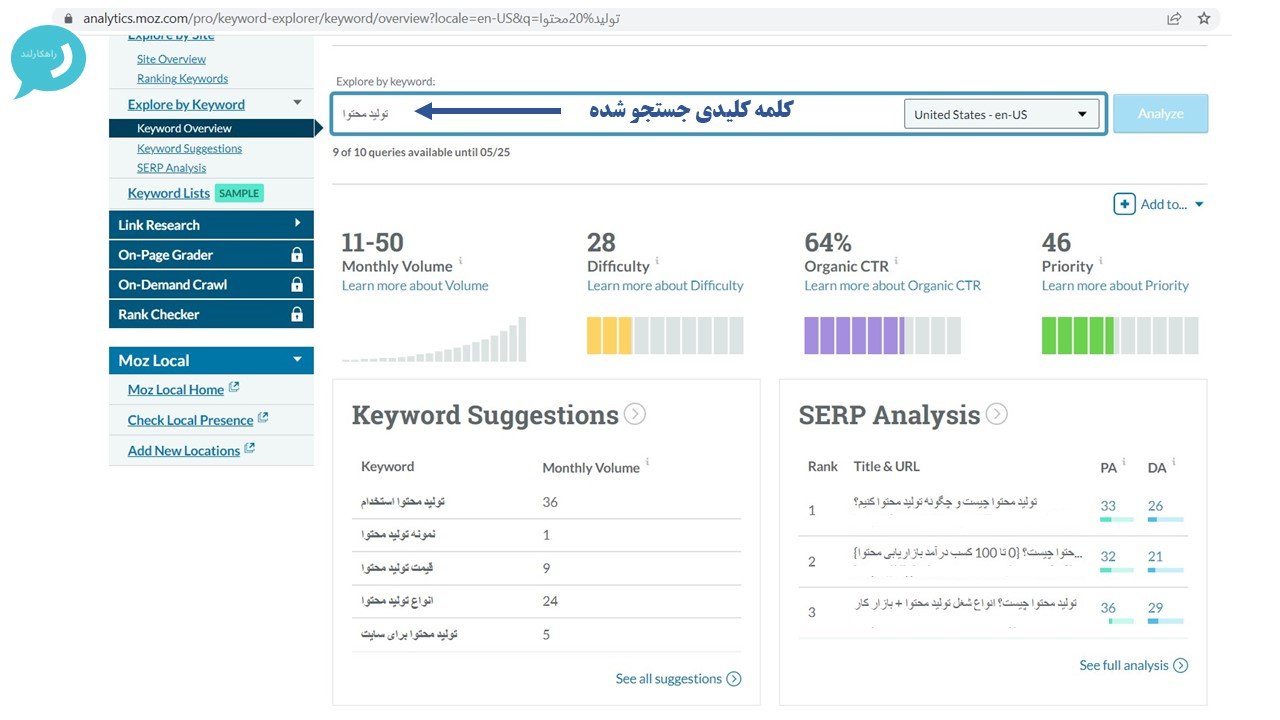1280x720 pixels.
Task: Click the address bar lock icon
Action: 69,18
